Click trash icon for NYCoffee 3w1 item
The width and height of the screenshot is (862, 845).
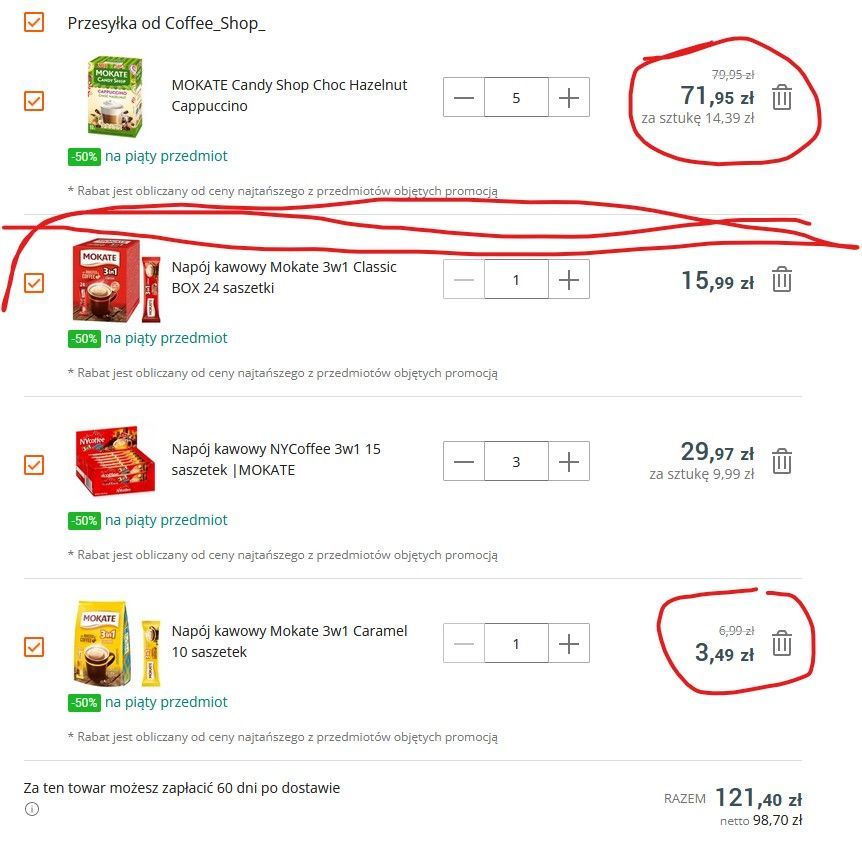(x=781, y=461)
